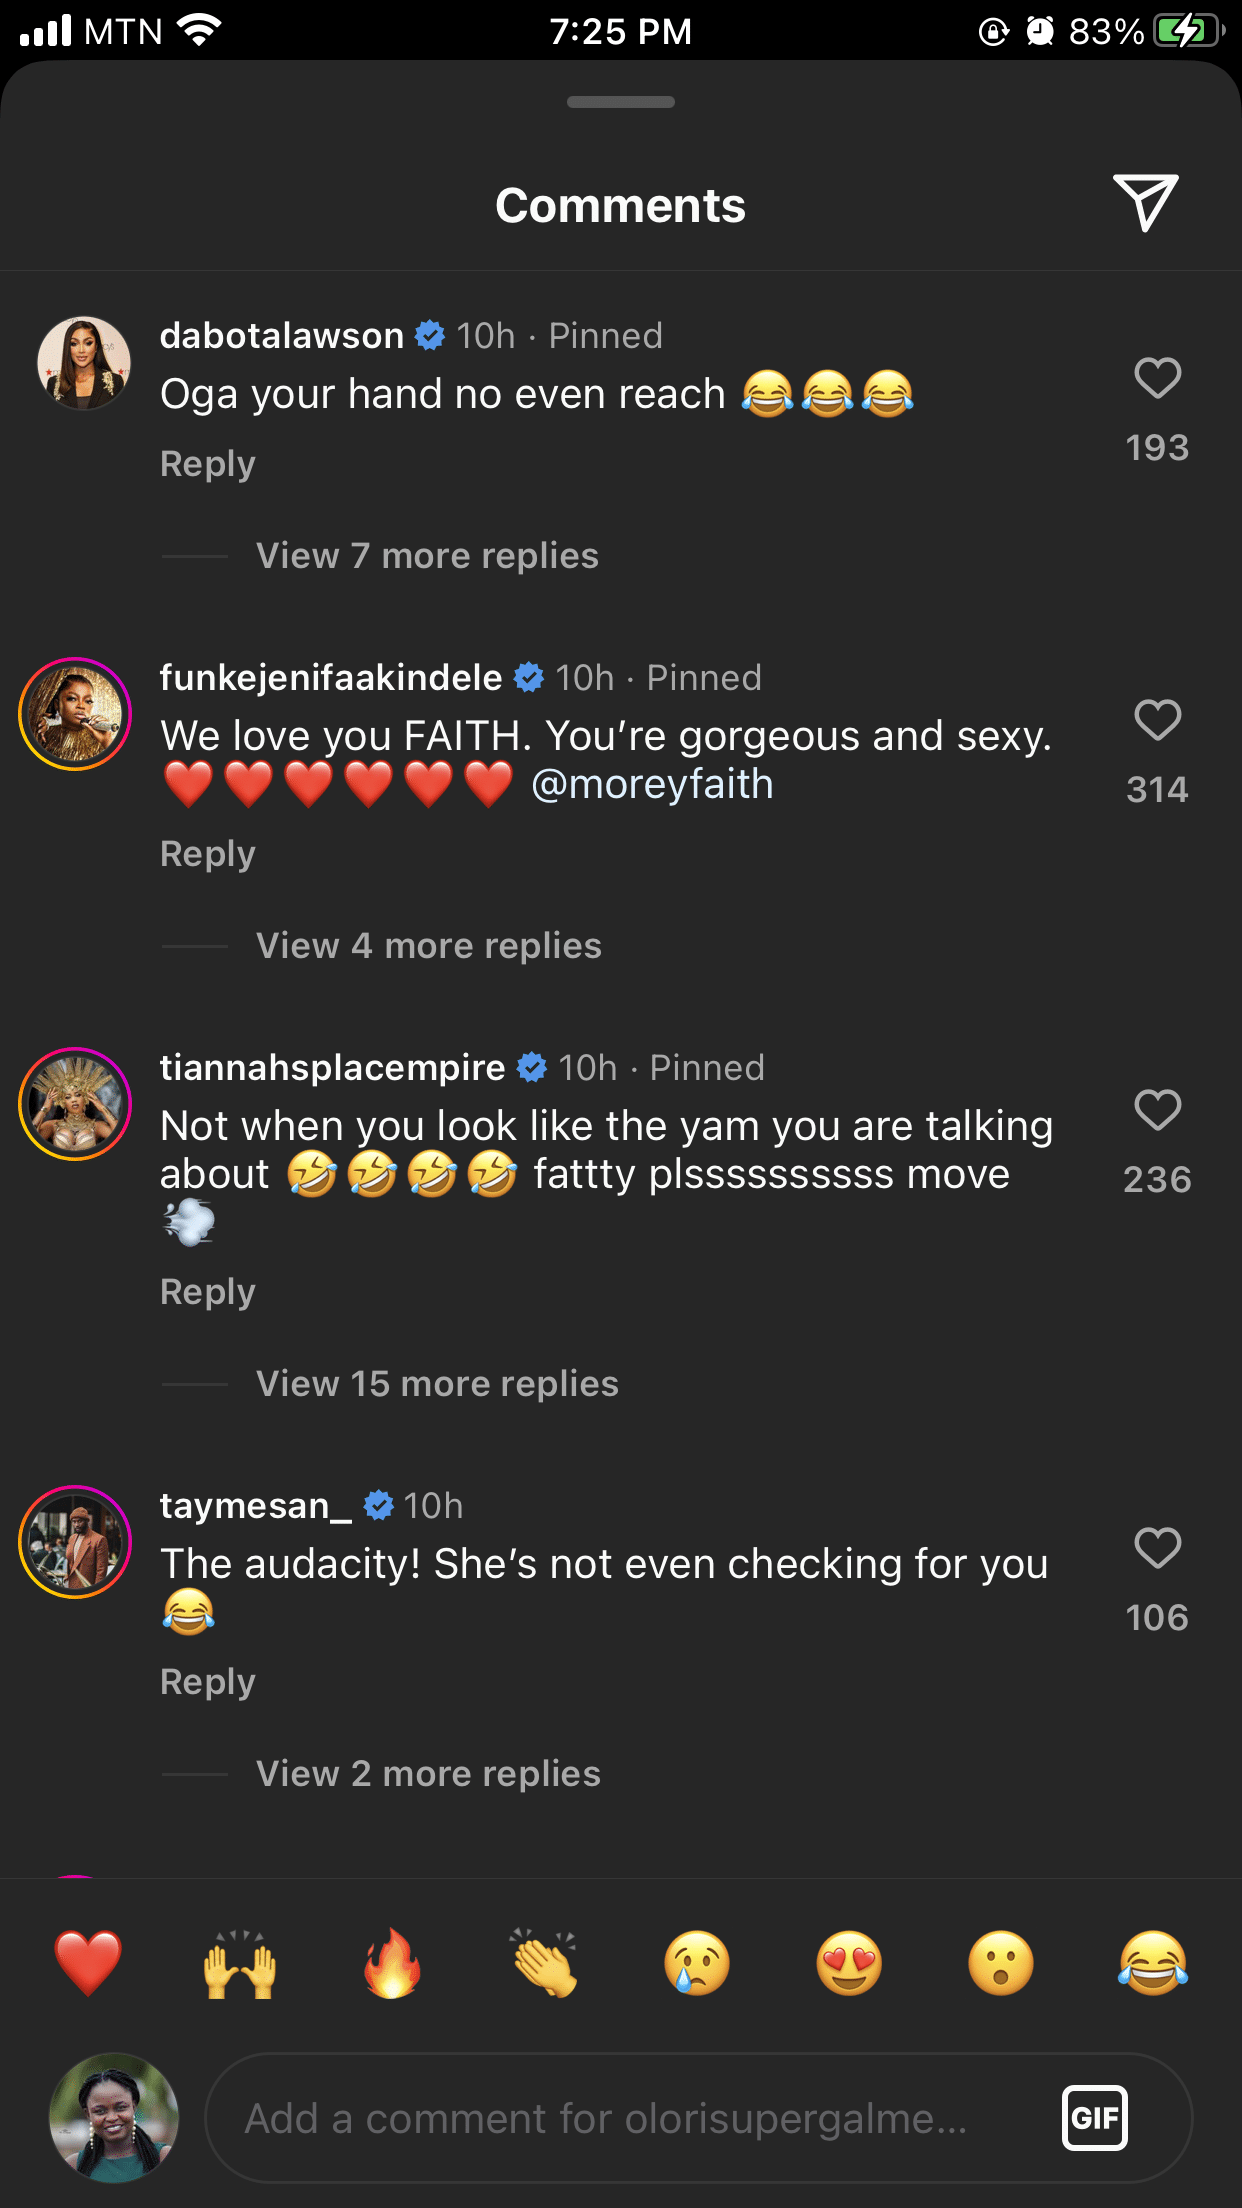Like tiannahsplacempire's comment
Viewport: 1242px width, 2208px height.
tap(1157, 1111)
